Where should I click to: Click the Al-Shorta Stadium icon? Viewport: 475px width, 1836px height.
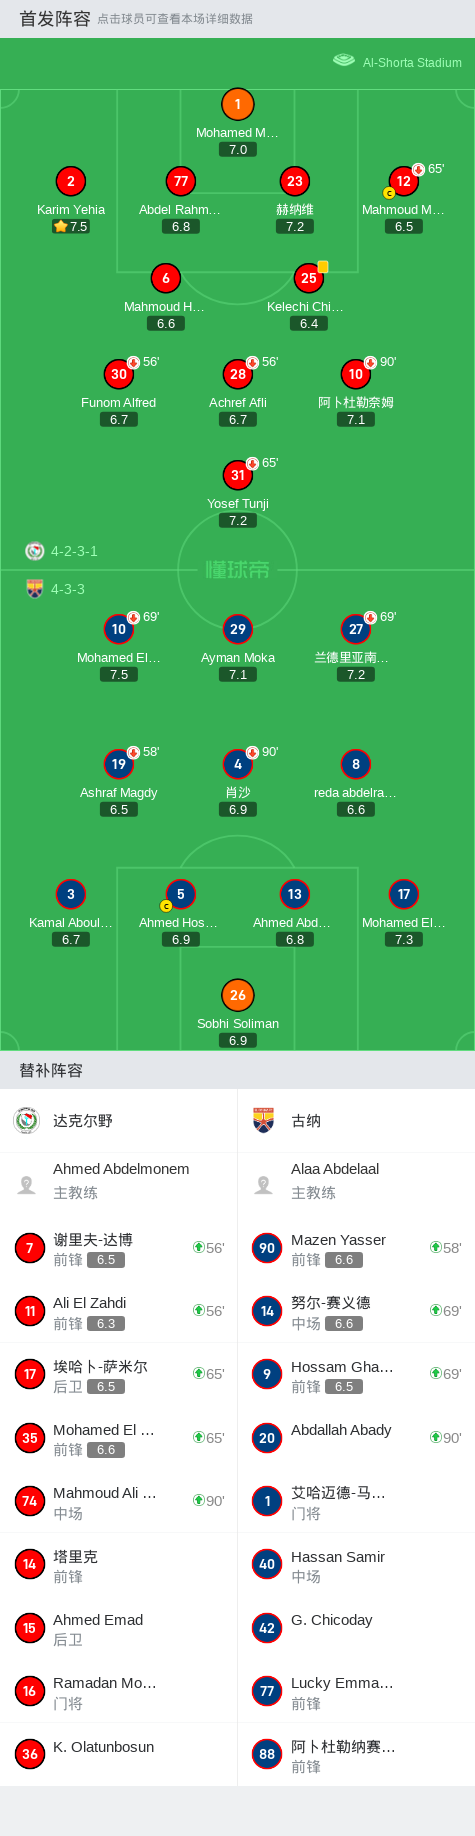coord(344,60)
